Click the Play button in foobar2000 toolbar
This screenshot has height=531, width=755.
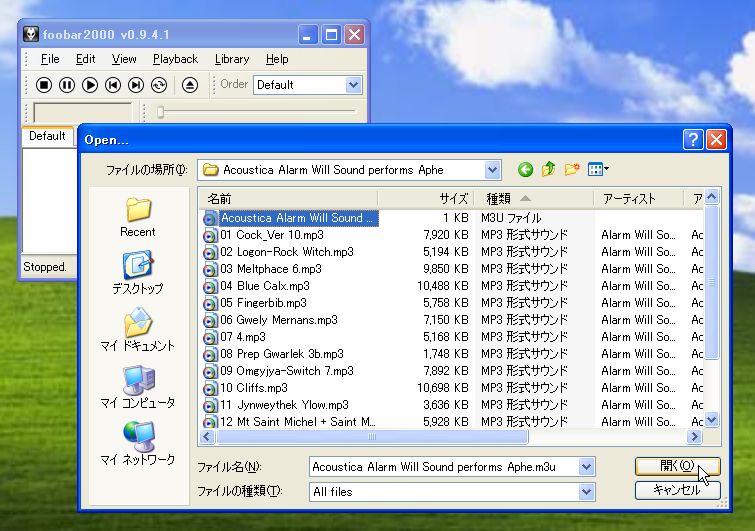pos(90,85)
